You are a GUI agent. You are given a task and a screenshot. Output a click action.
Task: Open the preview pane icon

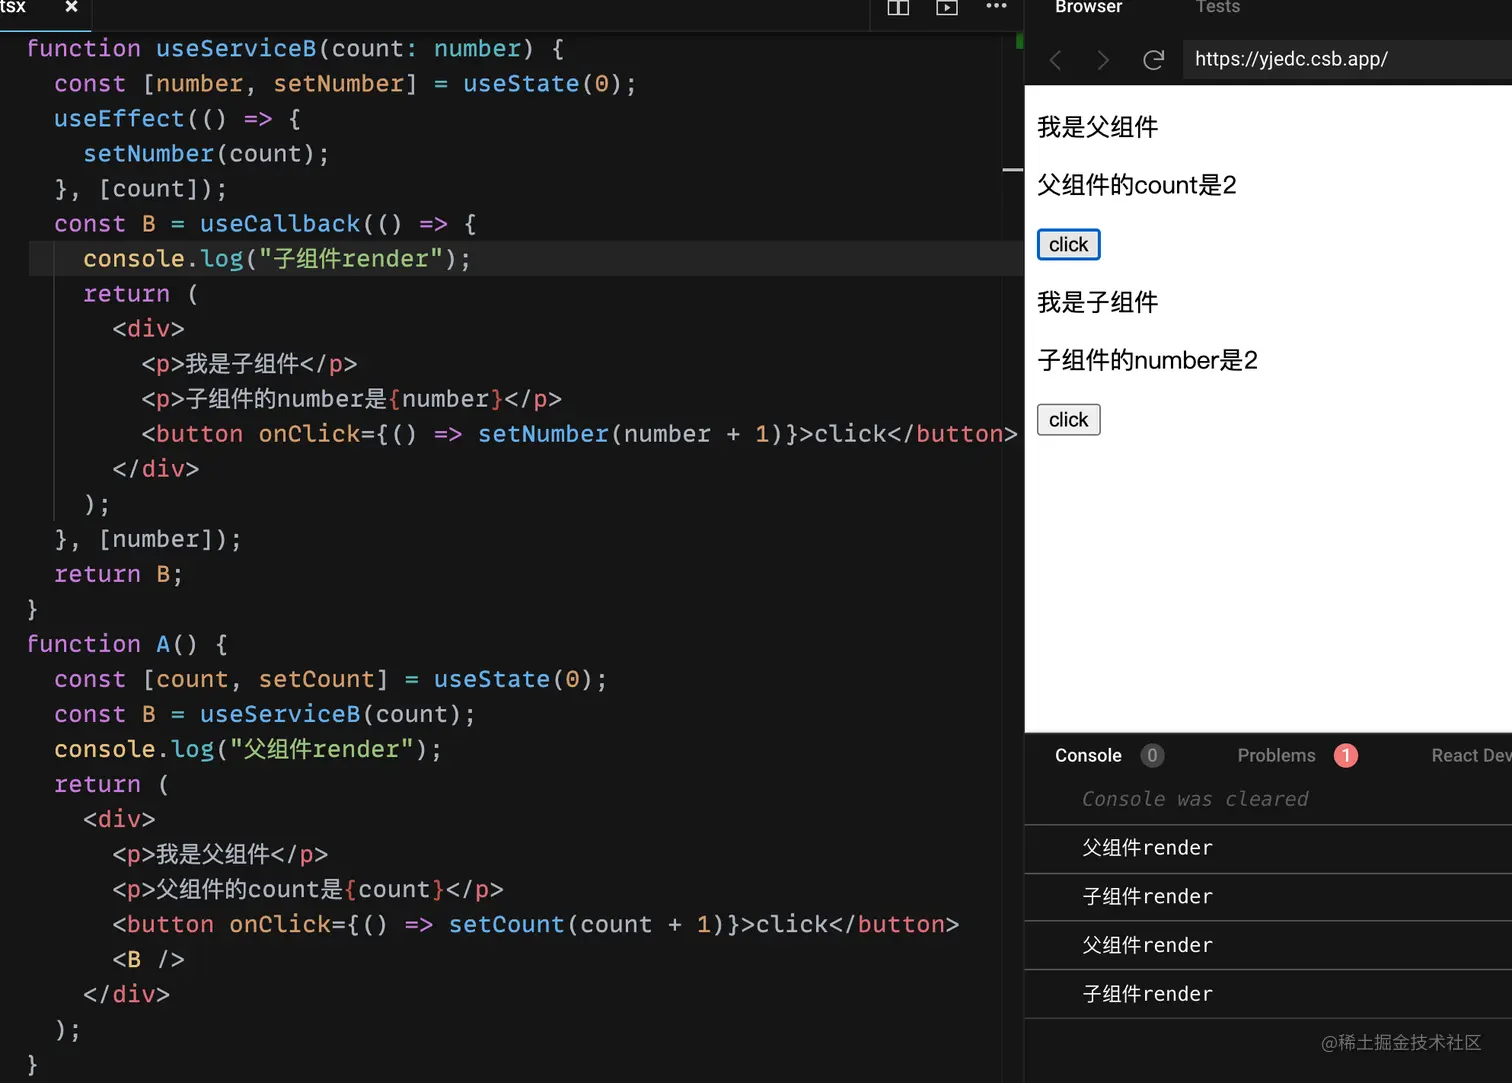pos(947,7)
